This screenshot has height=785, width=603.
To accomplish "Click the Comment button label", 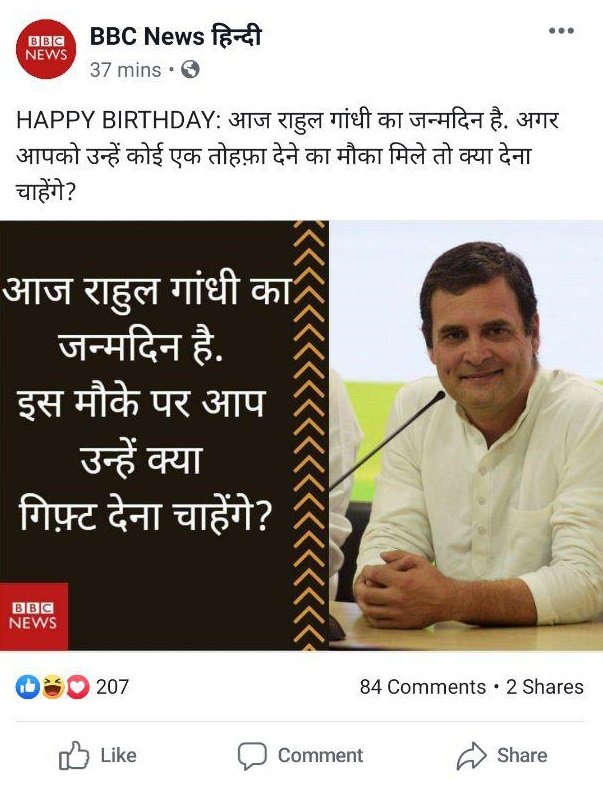I will point(321,755).
